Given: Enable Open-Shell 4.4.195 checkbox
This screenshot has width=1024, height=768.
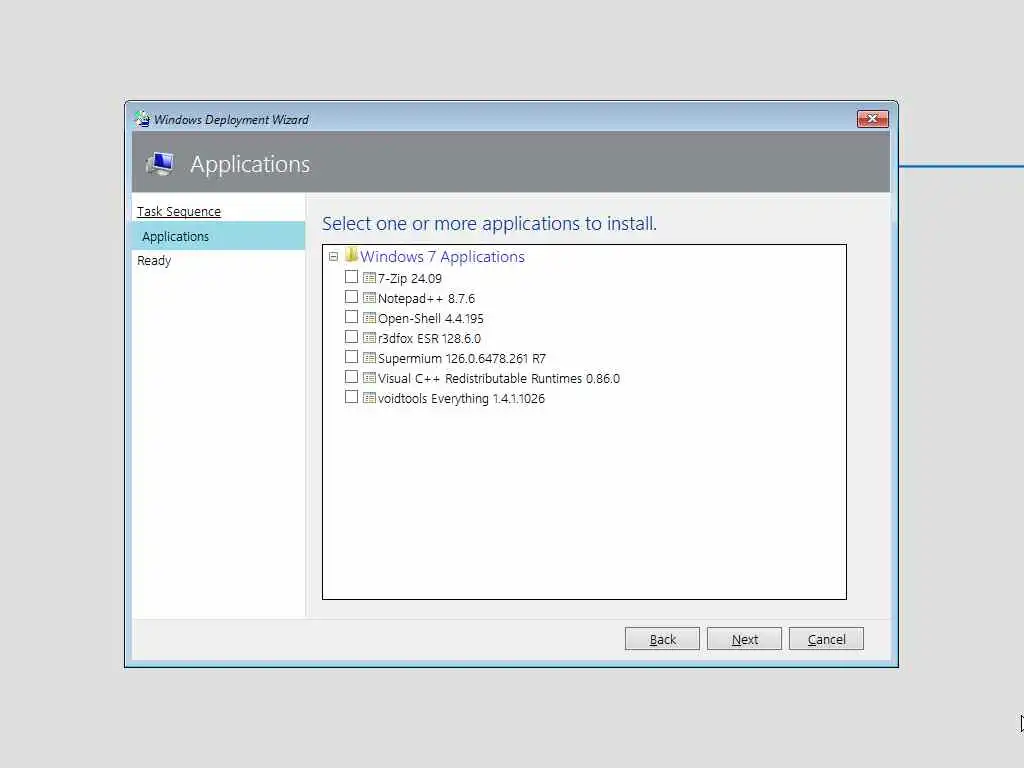Looking at the screenshot, I should click(351, 317).
